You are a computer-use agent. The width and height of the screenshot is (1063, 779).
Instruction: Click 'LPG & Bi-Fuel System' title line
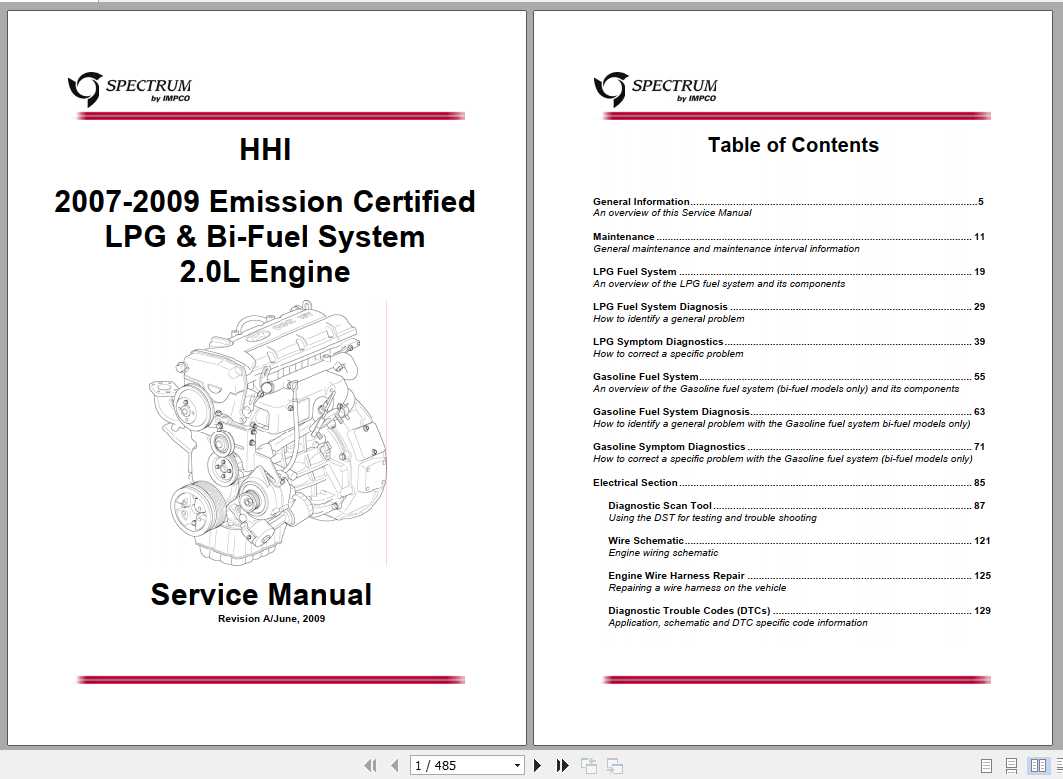pos(265,237)
